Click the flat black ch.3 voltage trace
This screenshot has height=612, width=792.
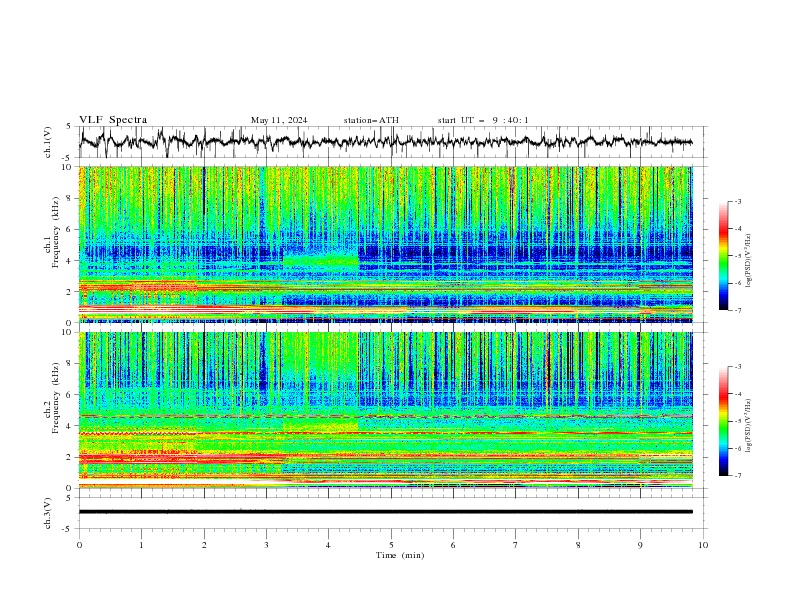(385, 512)
